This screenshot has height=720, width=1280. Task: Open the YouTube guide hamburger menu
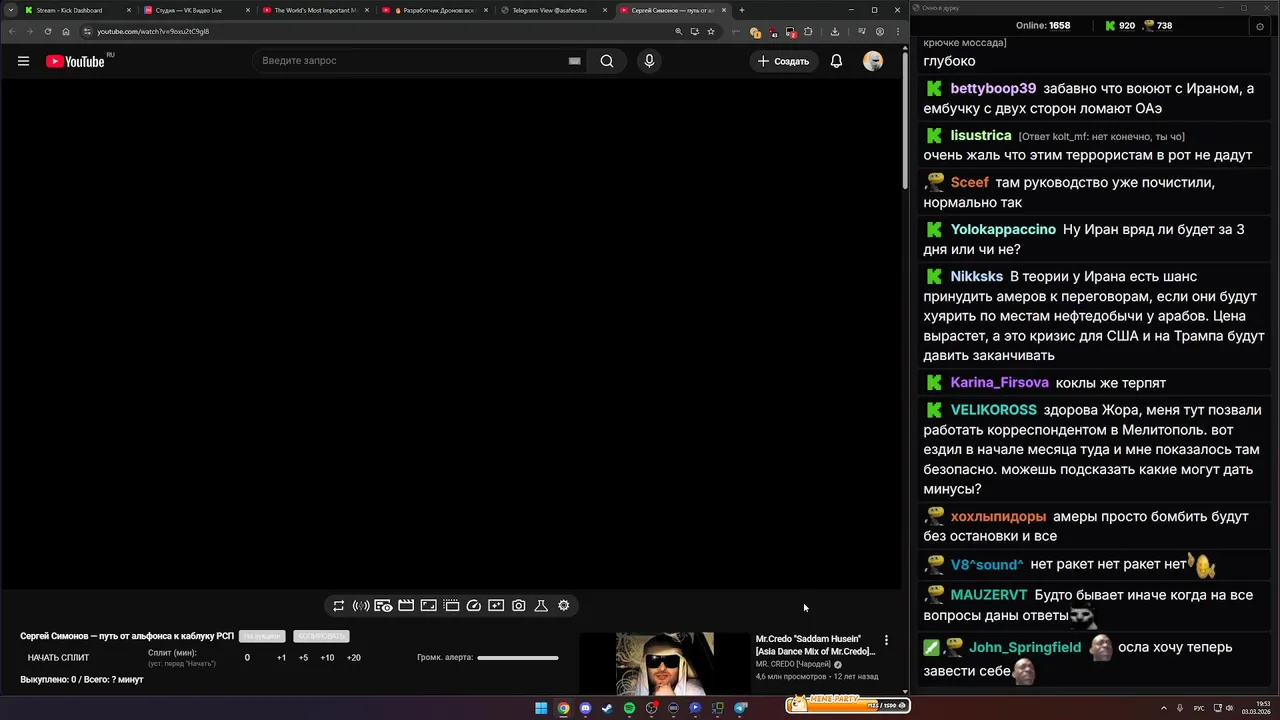tap(23, 61)
